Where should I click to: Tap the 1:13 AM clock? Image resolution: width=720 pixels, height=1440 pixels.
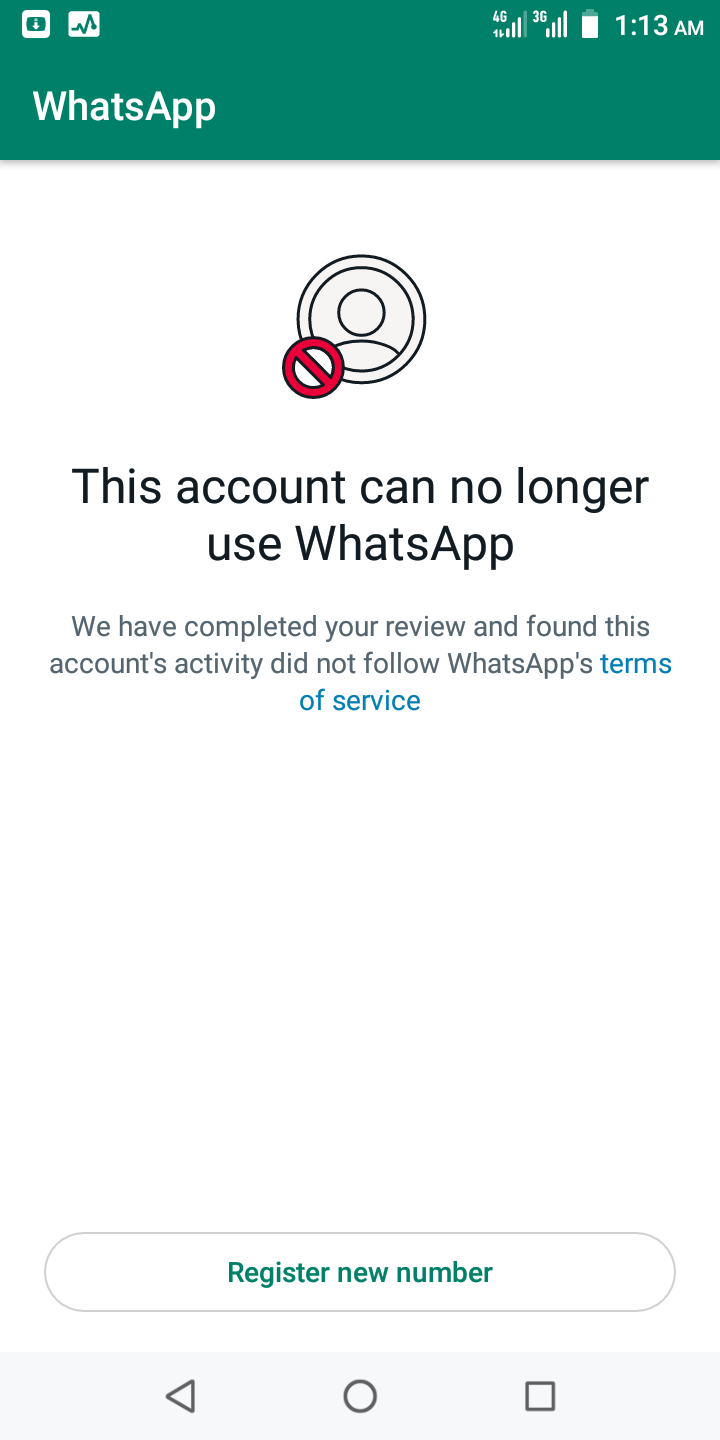click(659, 25)
